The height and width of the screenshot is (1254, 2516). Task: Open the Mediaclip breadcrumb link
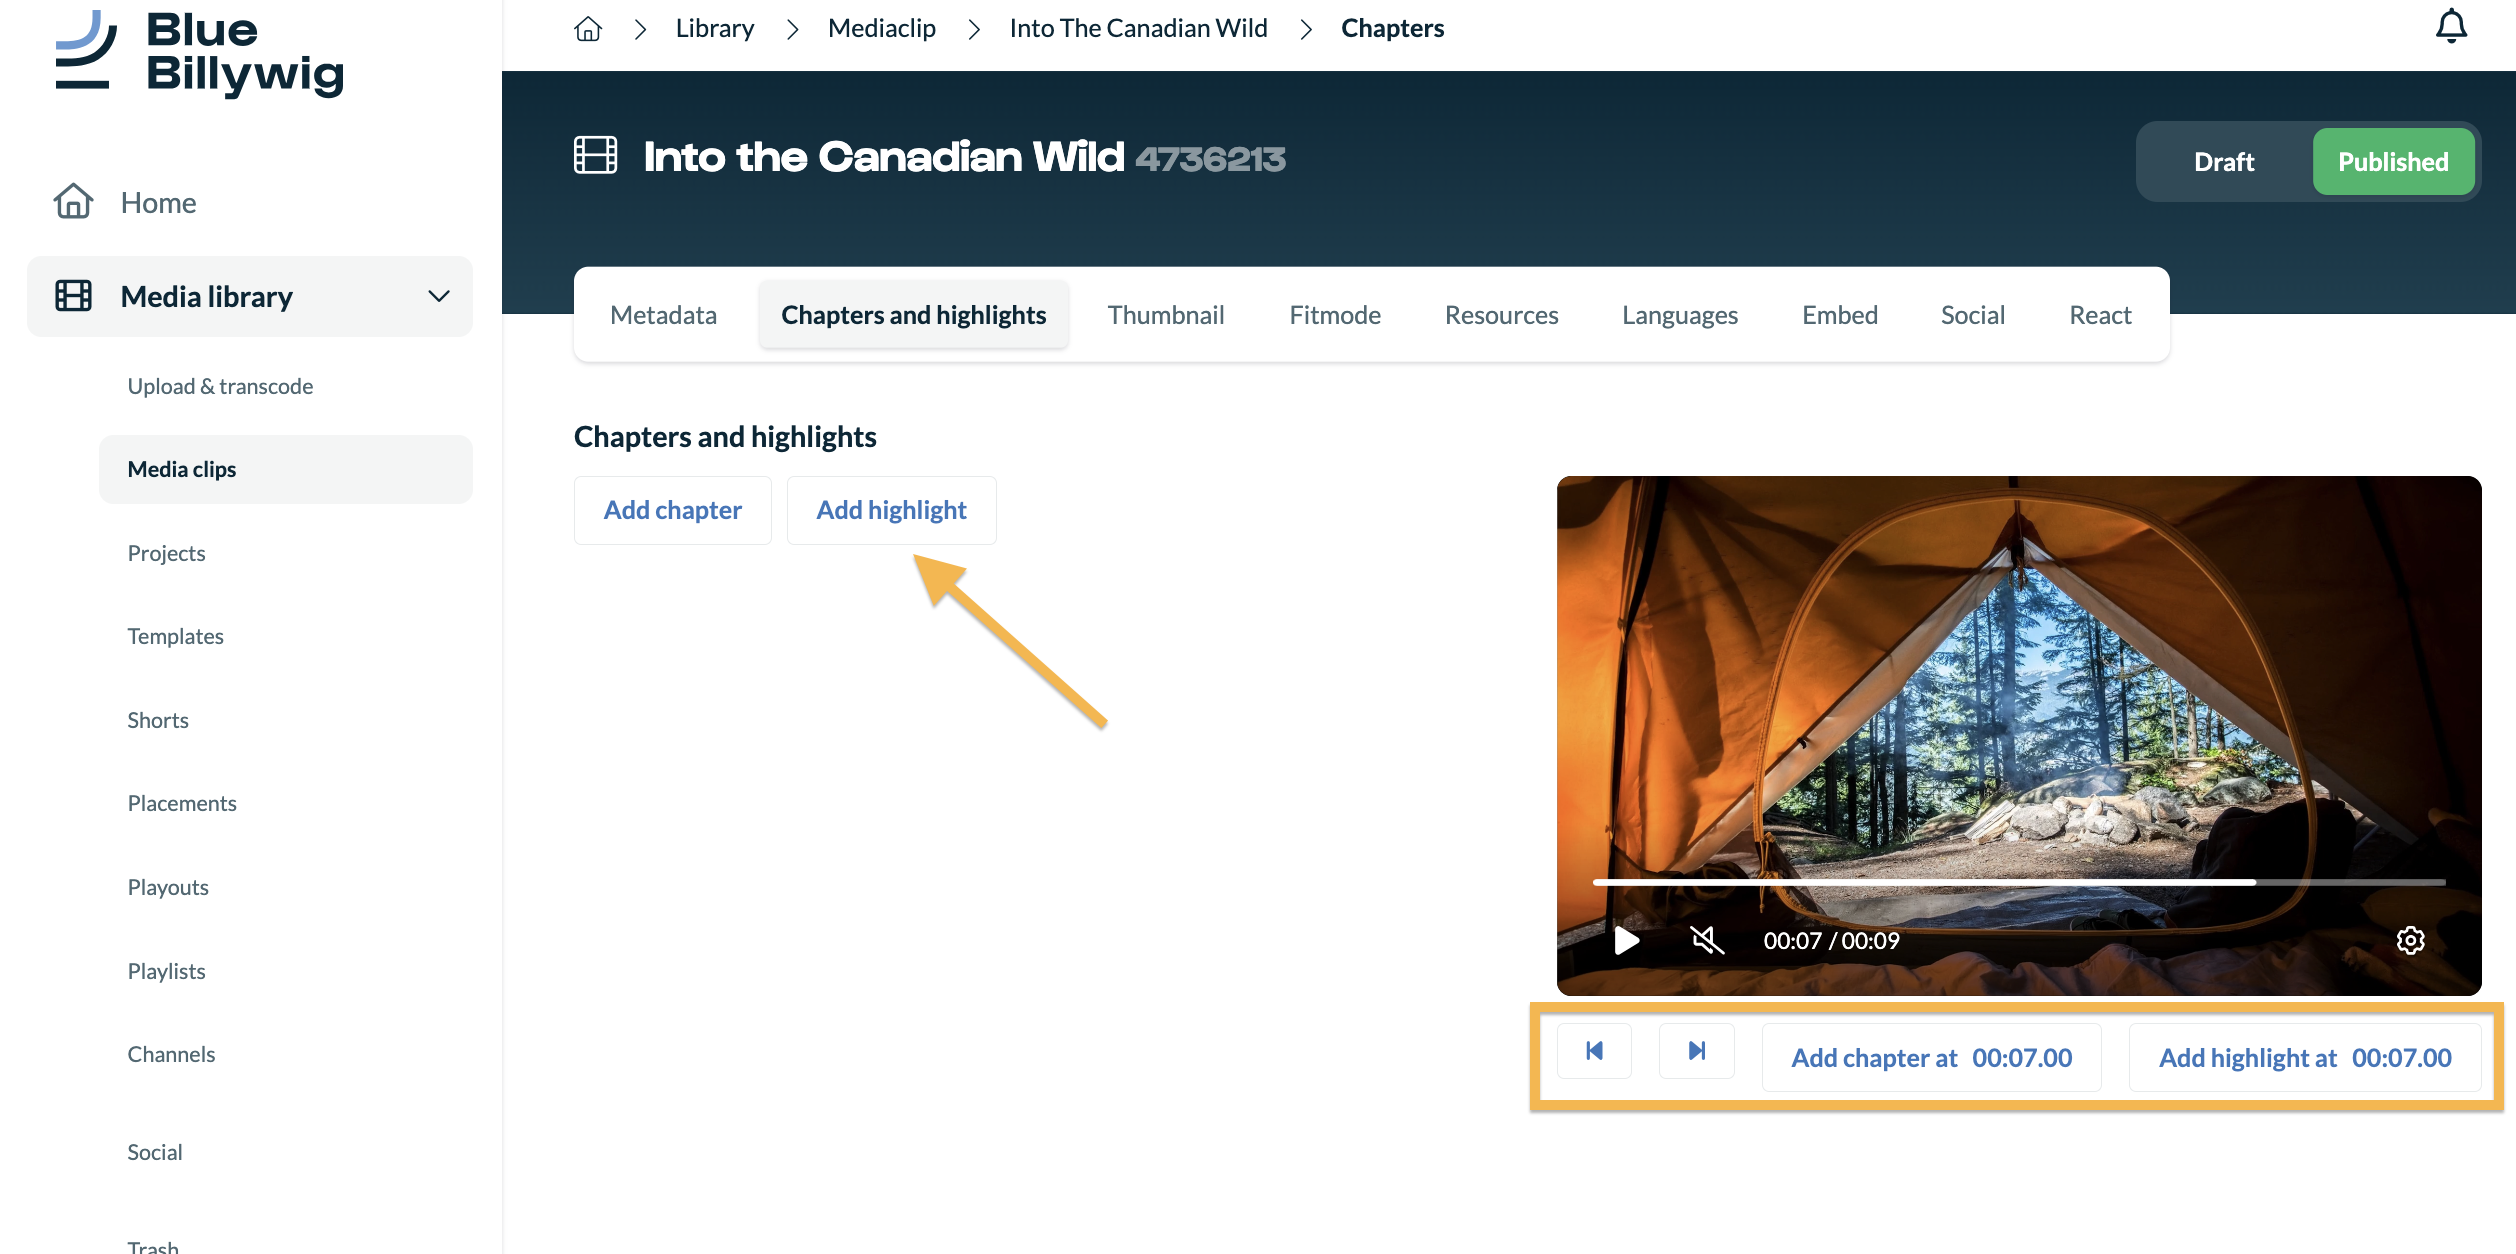click(882, 28)
